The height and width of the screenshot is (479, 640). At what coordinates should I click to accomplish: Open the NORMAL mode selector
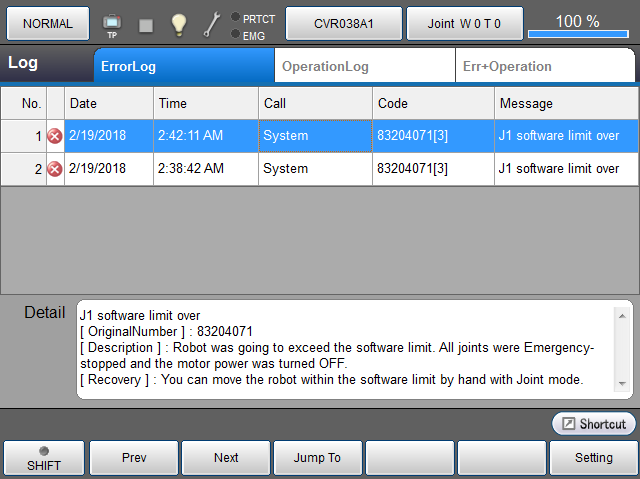tap(47, 23)
